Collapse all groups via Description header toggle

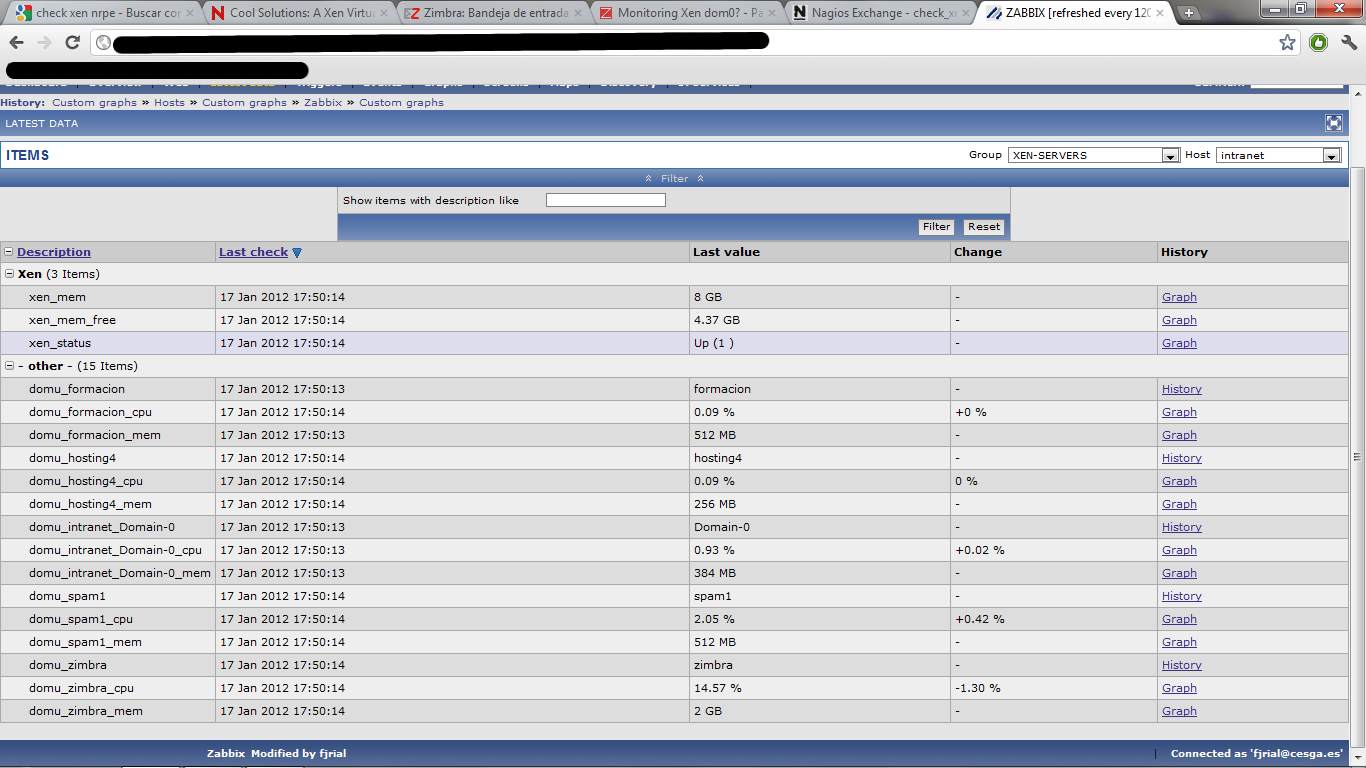pyautogui.click(x=9, y=252)
